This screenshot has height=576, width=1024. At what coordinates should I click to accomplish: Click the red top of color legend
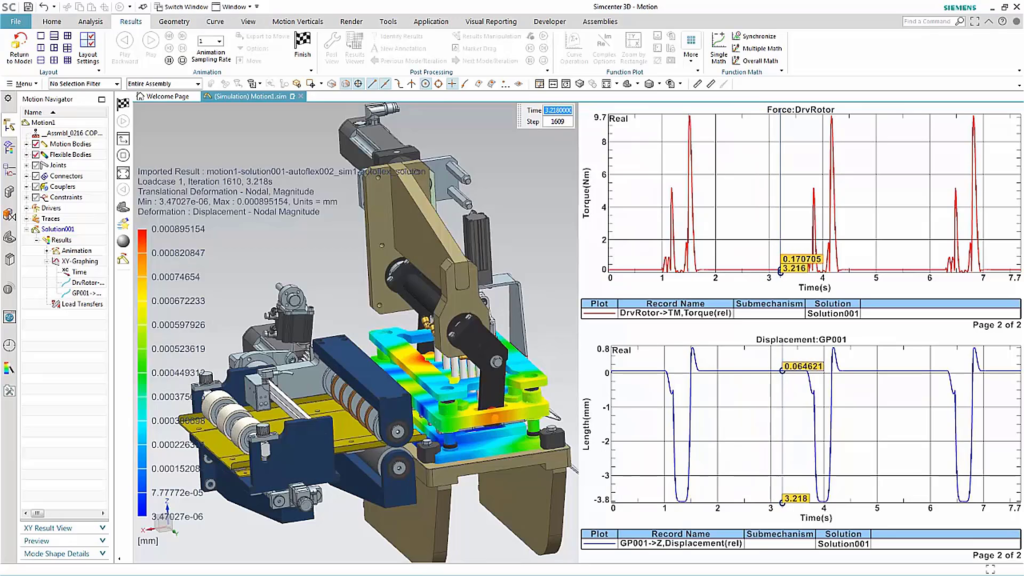point(142,233)
